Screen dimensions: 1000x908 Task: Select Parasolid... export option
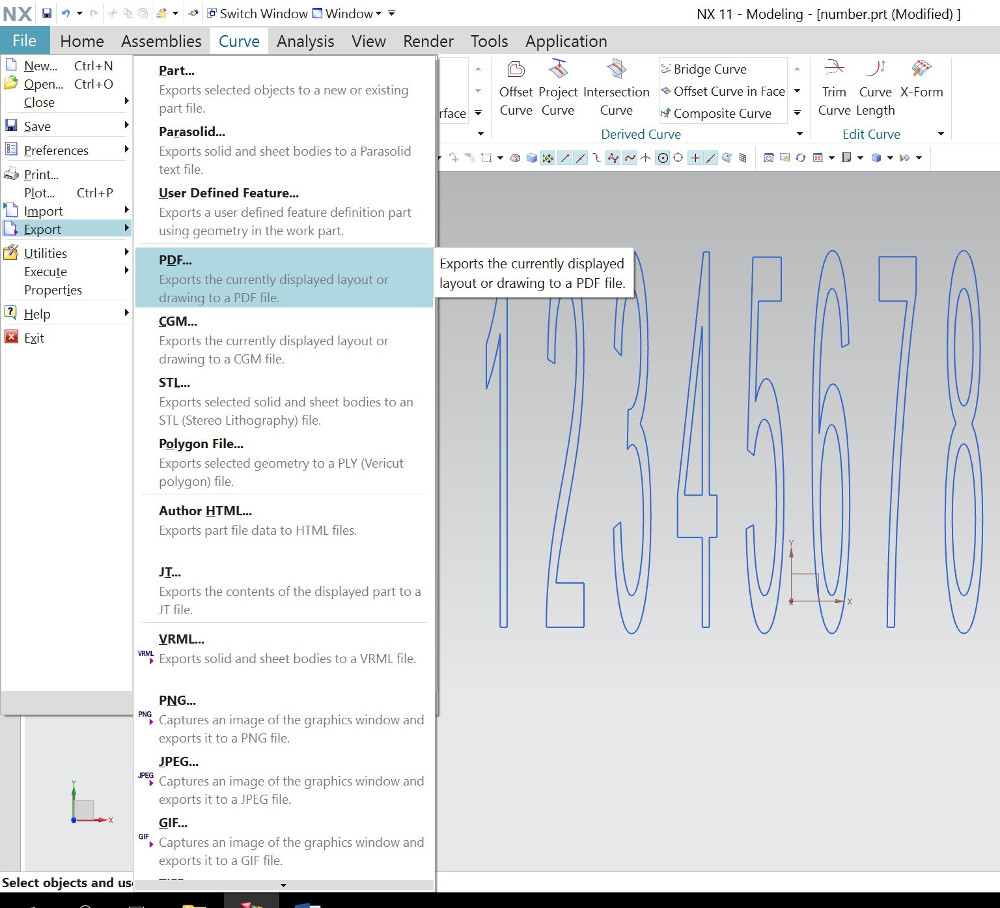[x=284, y=150]
